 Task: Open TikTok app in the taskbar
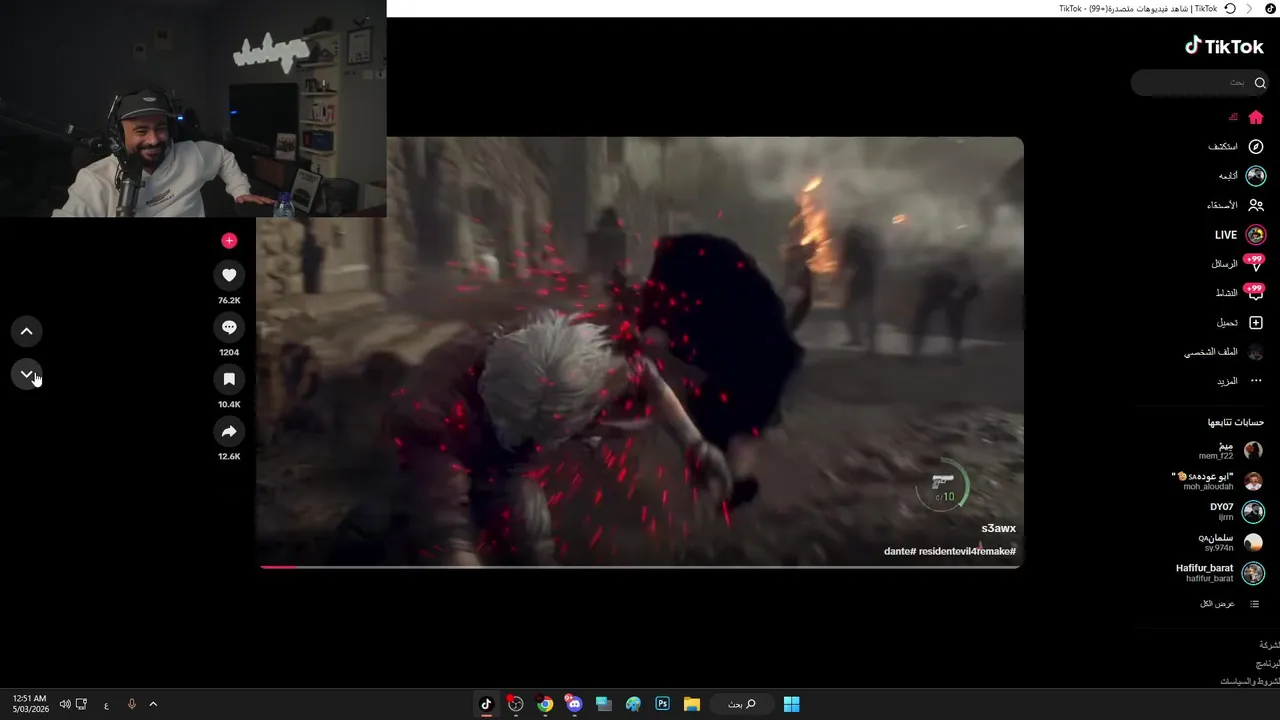(486, 704)
